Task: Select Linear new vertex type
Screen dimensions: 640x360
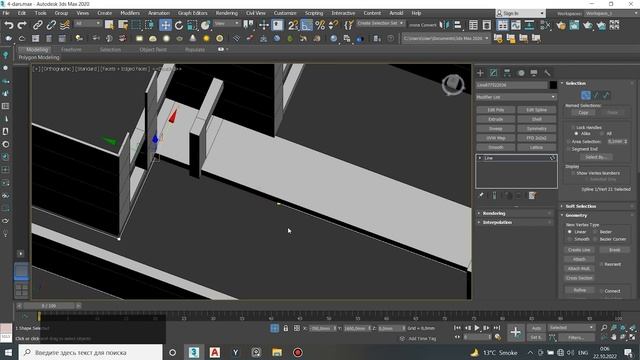Action: (569, 232)
